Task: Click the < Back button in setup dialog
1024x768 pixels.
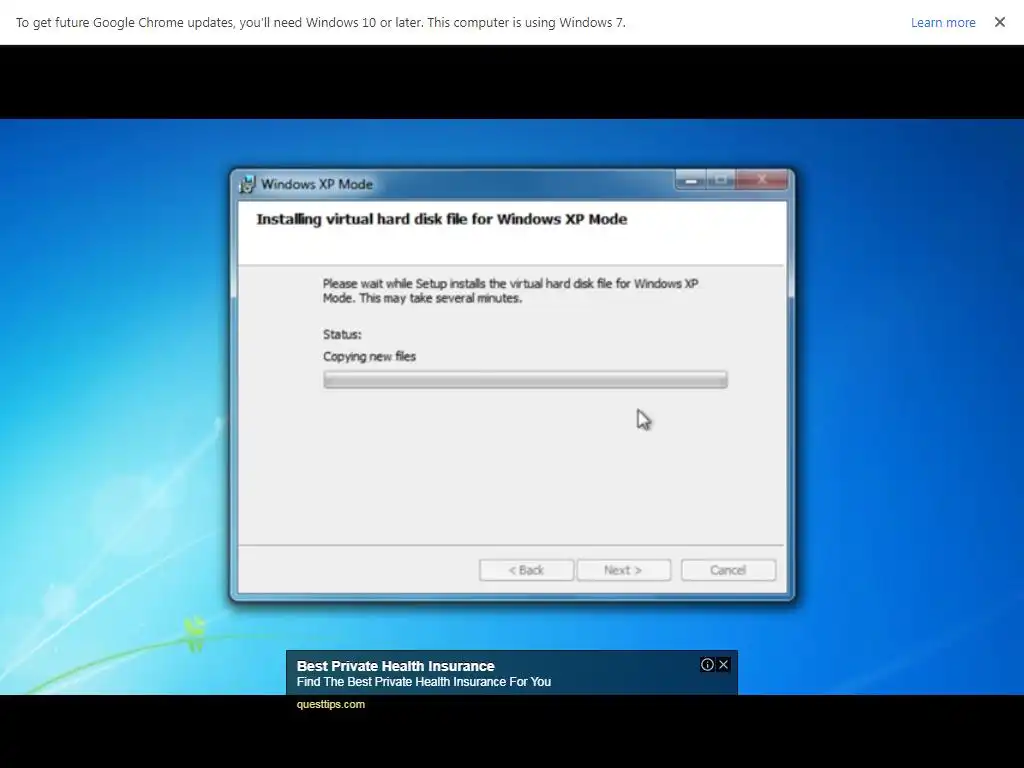Action: pos(526,570)
